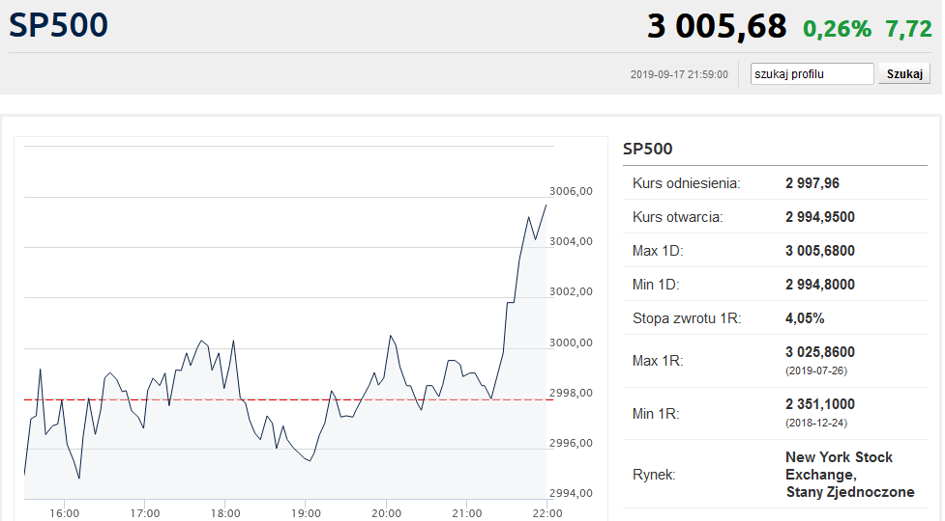Click the 'Kurs otwarcia:' label
The height and width of the screenshot is (521, 945).
pos(677,217)
